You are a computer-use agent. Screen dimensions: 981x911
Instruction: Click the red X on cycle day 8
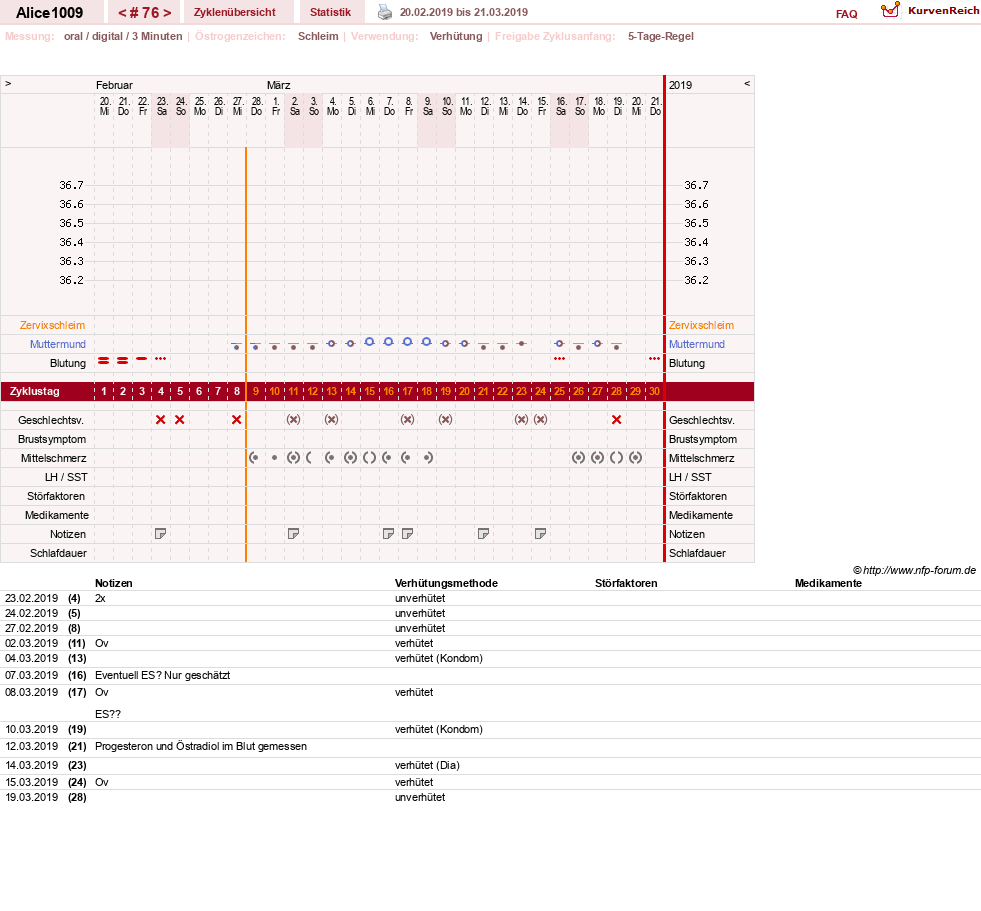click(236, 420)
